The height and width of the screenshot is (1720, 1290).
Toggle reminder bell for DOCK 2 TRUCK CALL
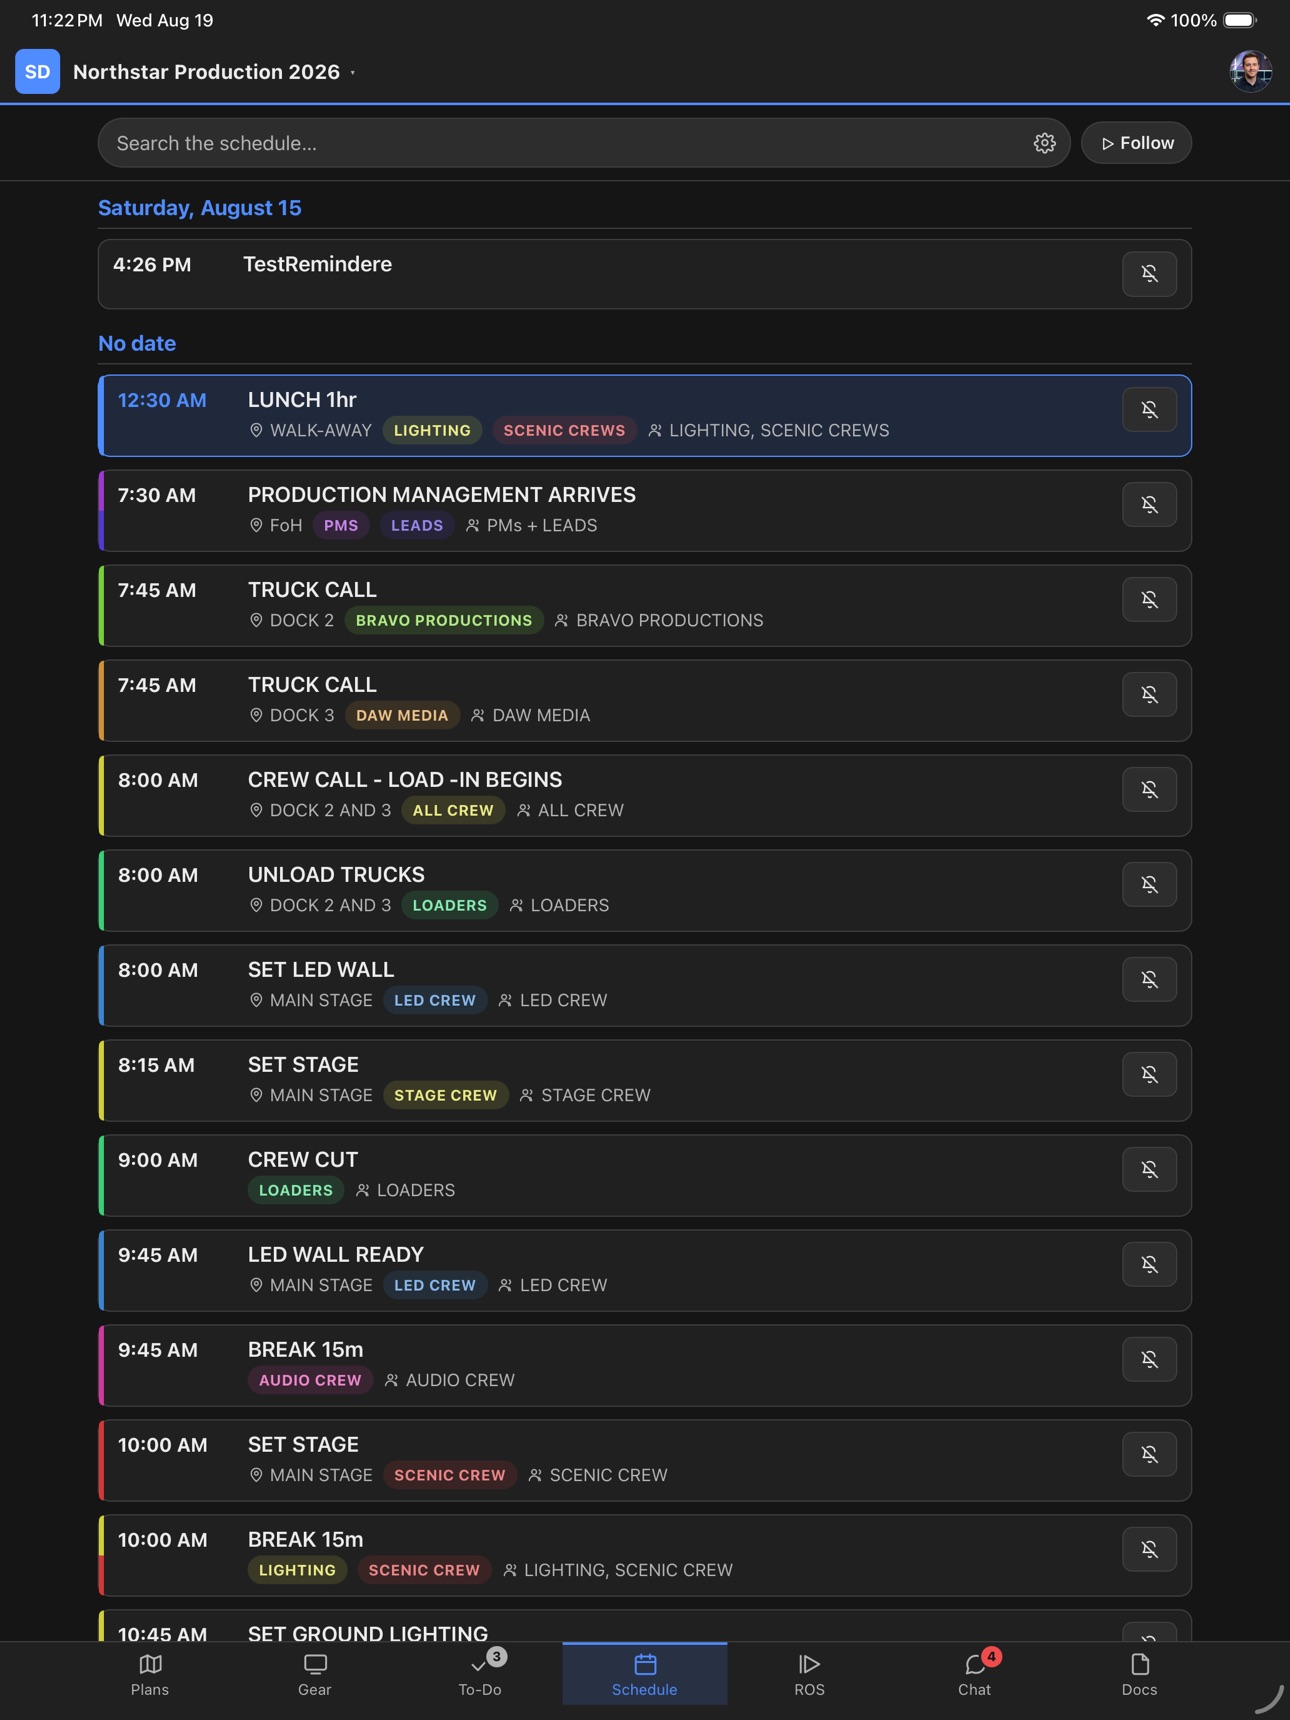(x=1149, y=599)
